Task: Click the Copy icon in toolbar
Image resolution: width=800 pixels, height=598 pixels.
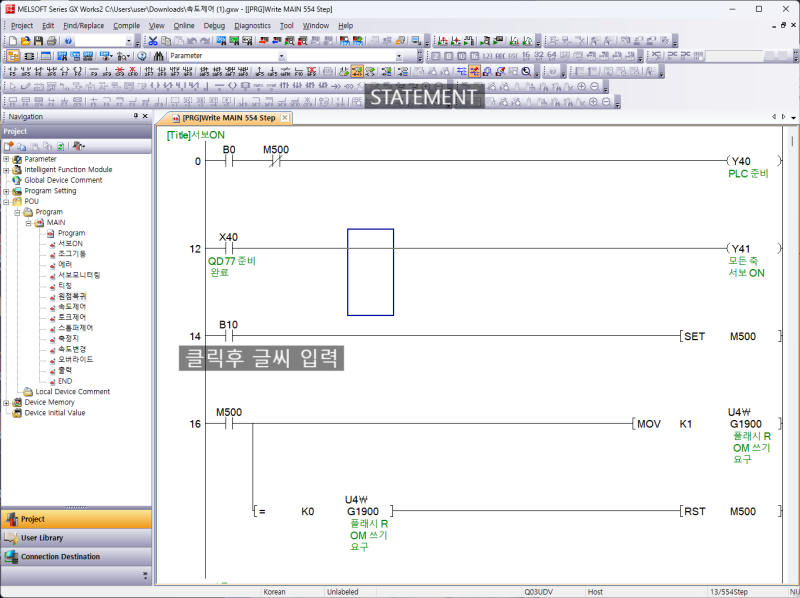Action: (x=166, y=41)
